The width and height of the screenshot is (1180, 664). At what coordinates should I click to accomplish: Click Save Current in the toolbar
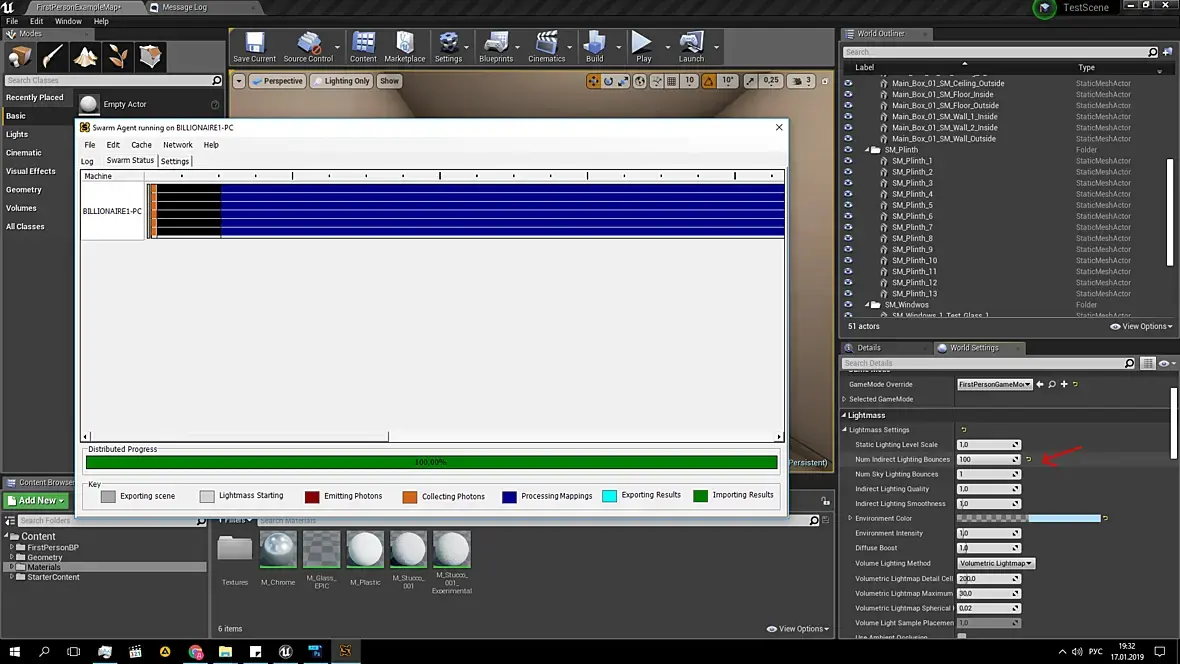point(254,47)
